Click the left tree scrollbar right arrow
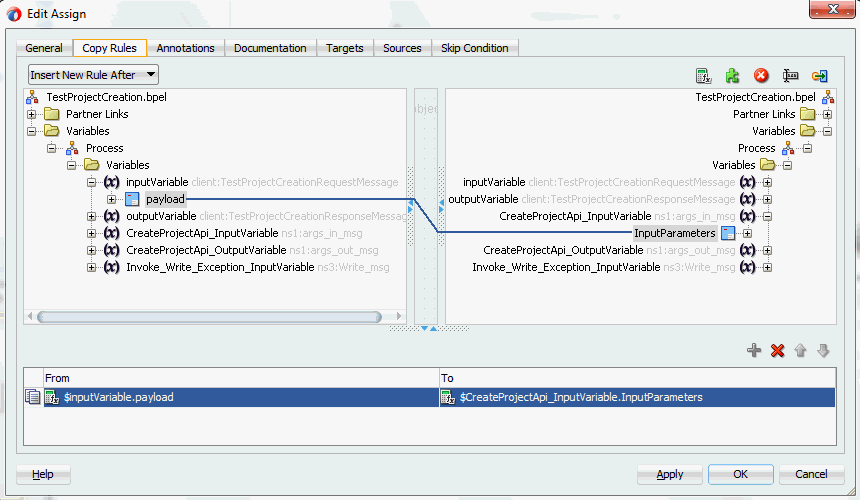 click(399, 316)
